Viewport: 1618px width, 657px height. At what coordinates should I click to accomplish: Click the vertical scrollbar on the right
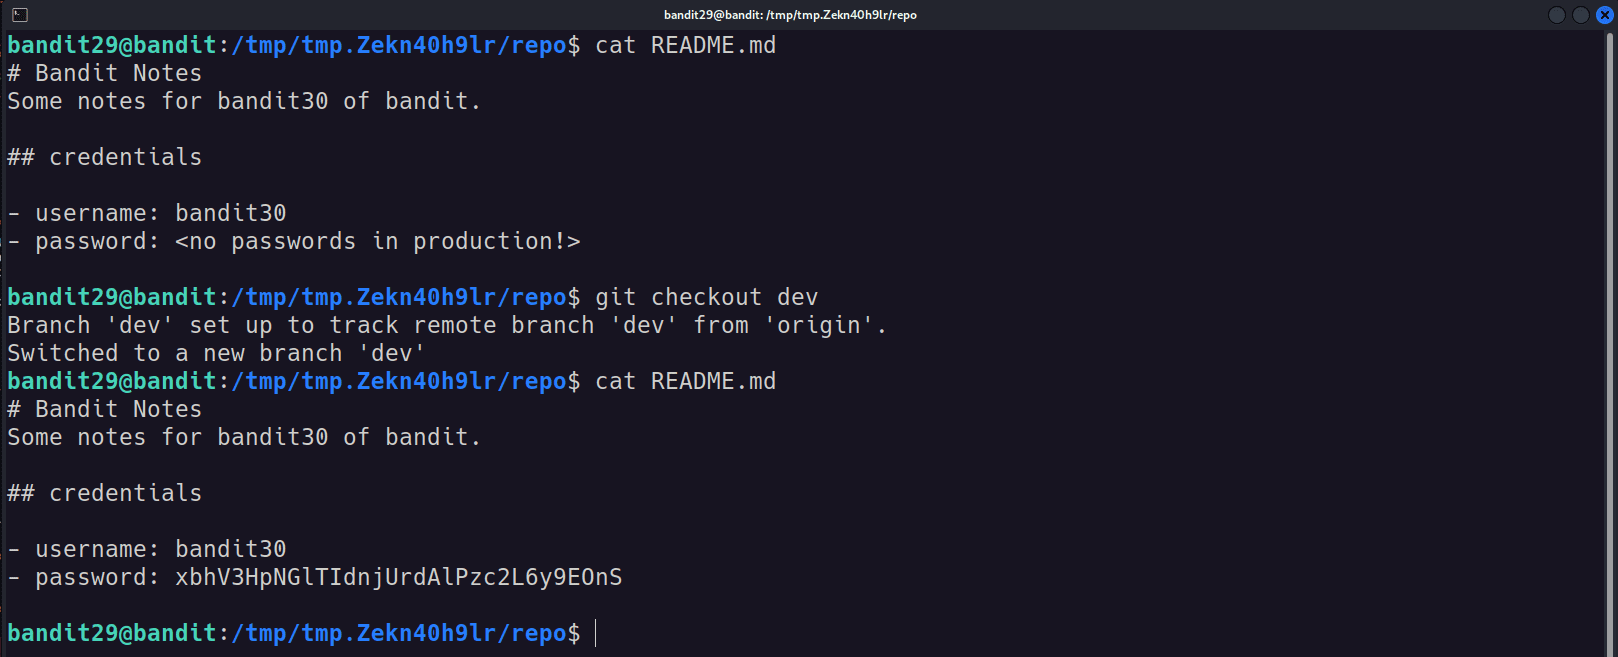point(1609,343)
